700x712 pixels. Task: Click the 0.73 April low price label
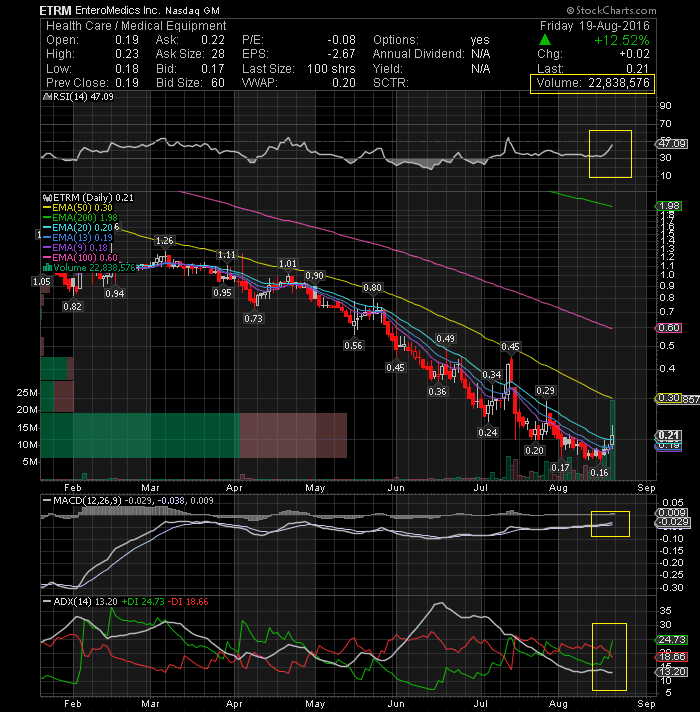[x=253, y=319]
